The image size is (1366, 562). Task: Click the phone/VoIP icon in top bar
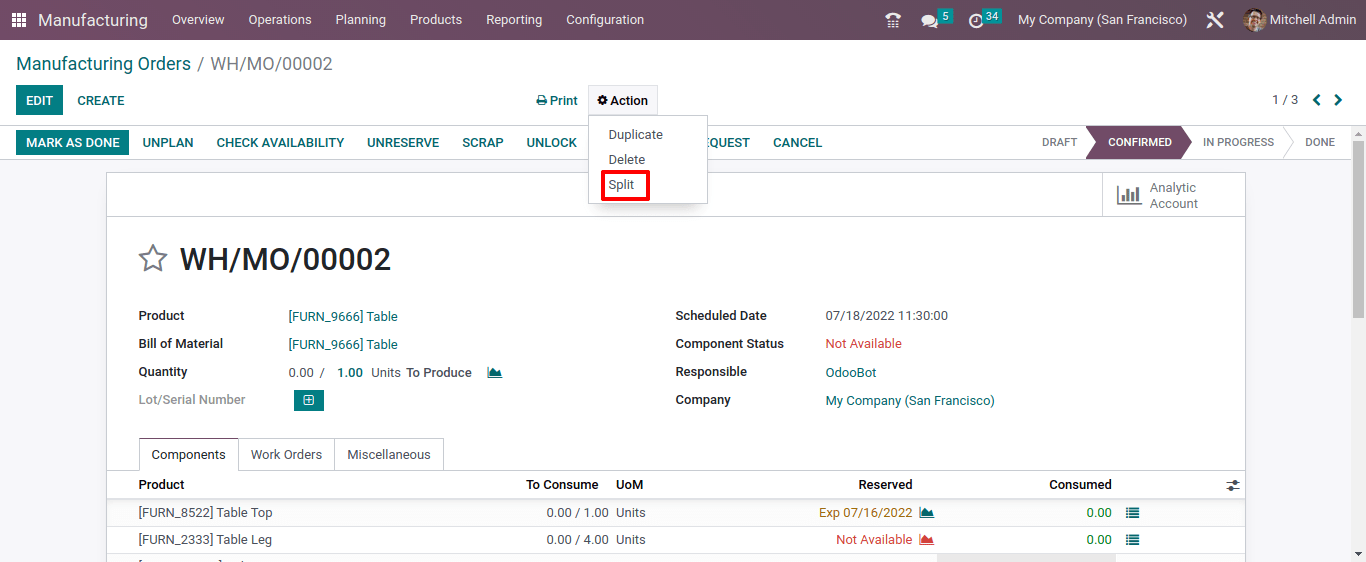(893, 20)
